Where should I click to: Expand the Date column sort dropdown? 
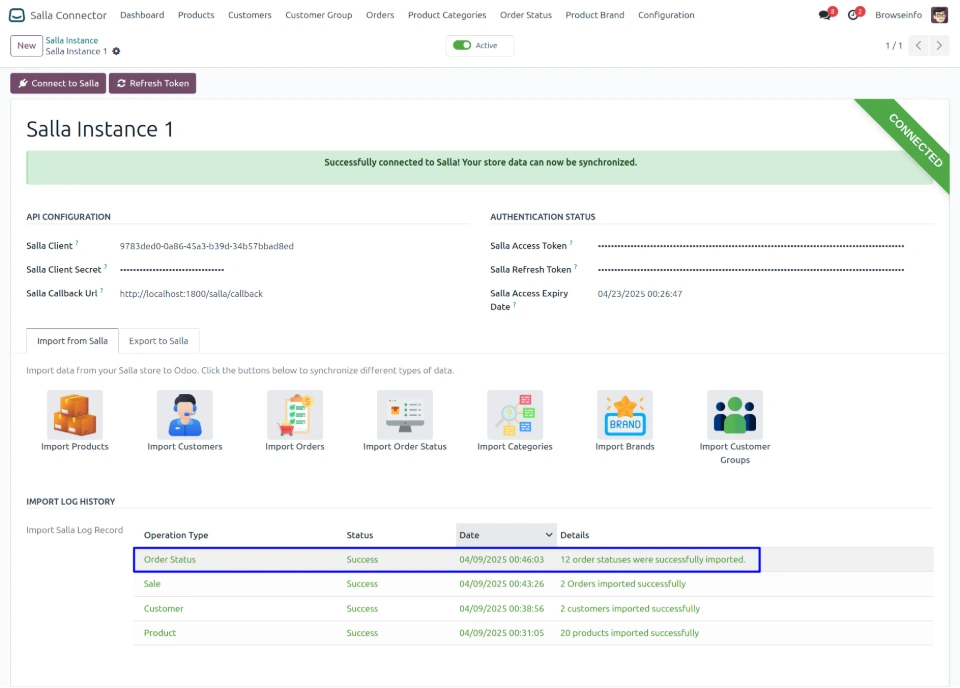[x=548, y=535]
